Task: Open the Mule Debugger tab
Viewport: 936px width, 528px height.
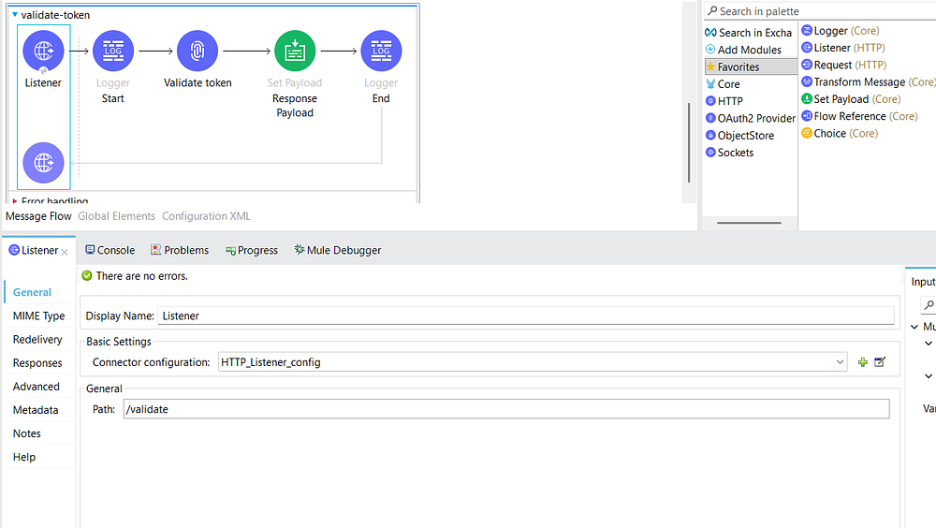Action: click(x=337, y=251)
